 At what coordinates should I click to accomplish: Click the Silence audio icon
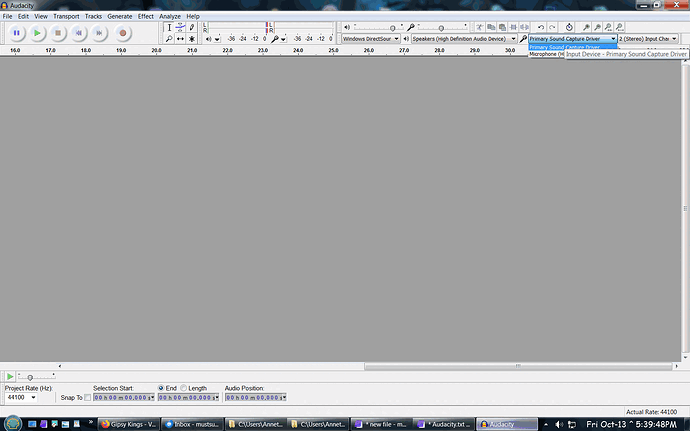click(524, 27)
